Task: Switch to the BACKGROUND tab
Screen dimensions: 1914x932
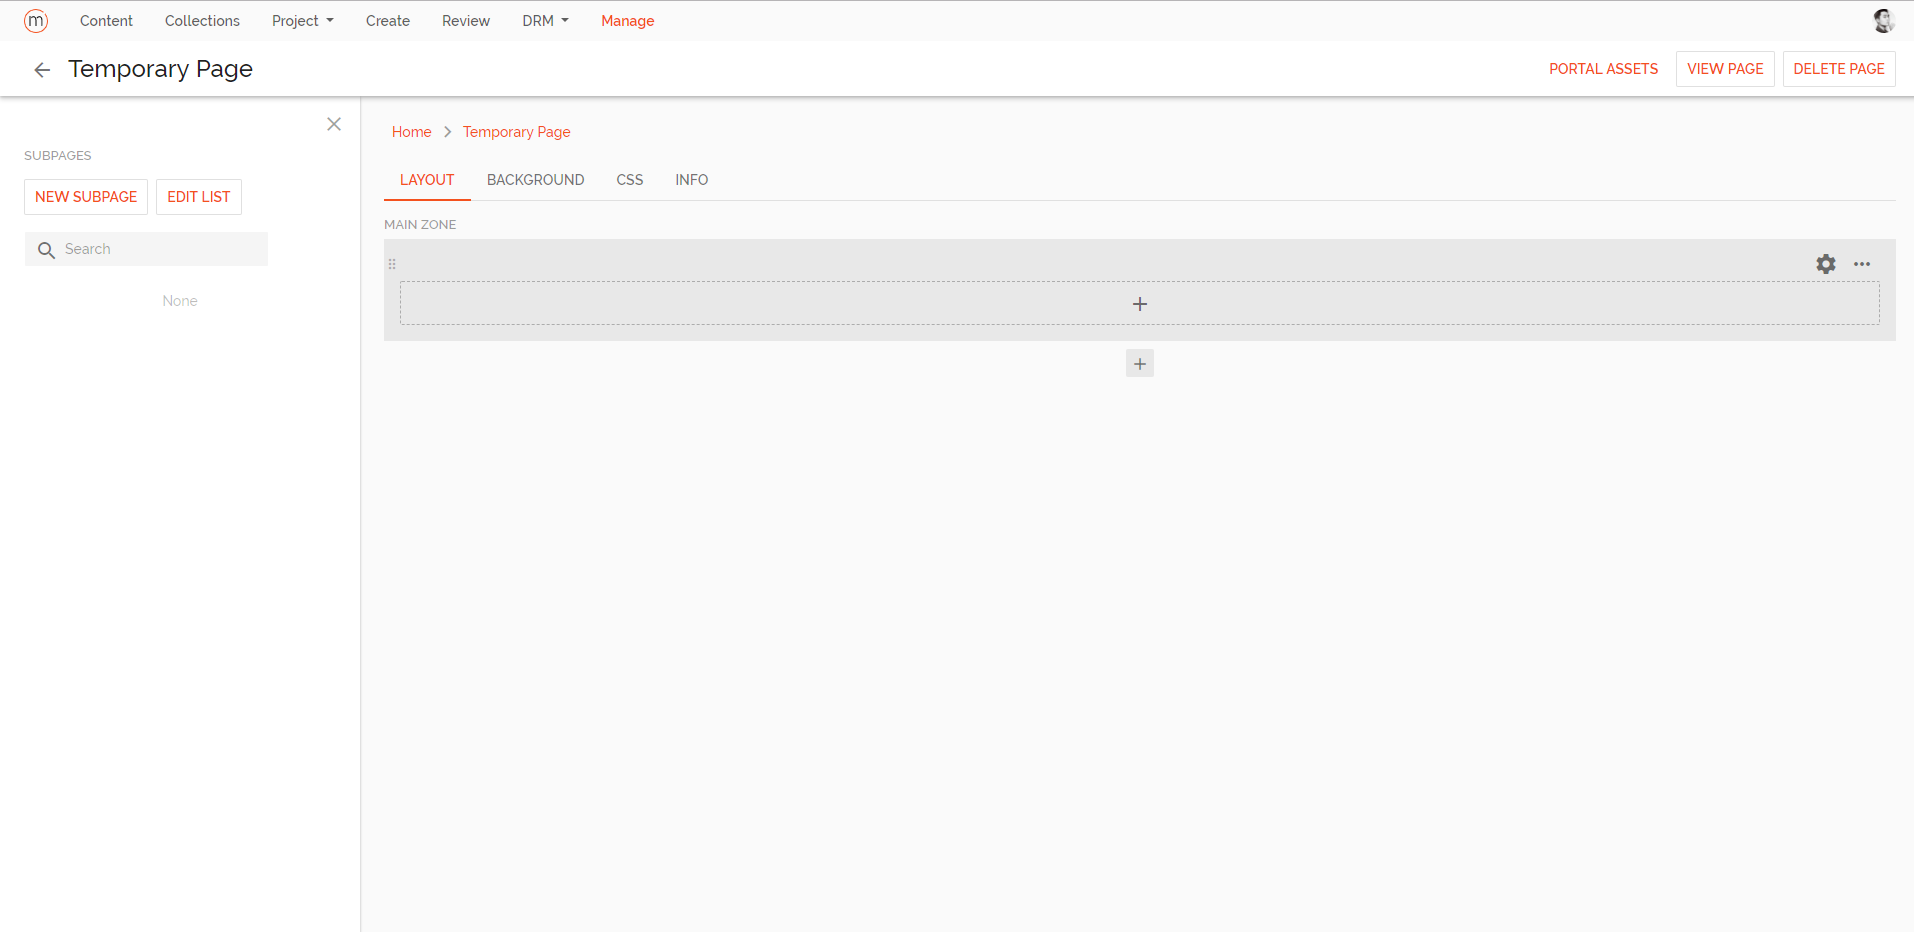Action: [535, 180]
